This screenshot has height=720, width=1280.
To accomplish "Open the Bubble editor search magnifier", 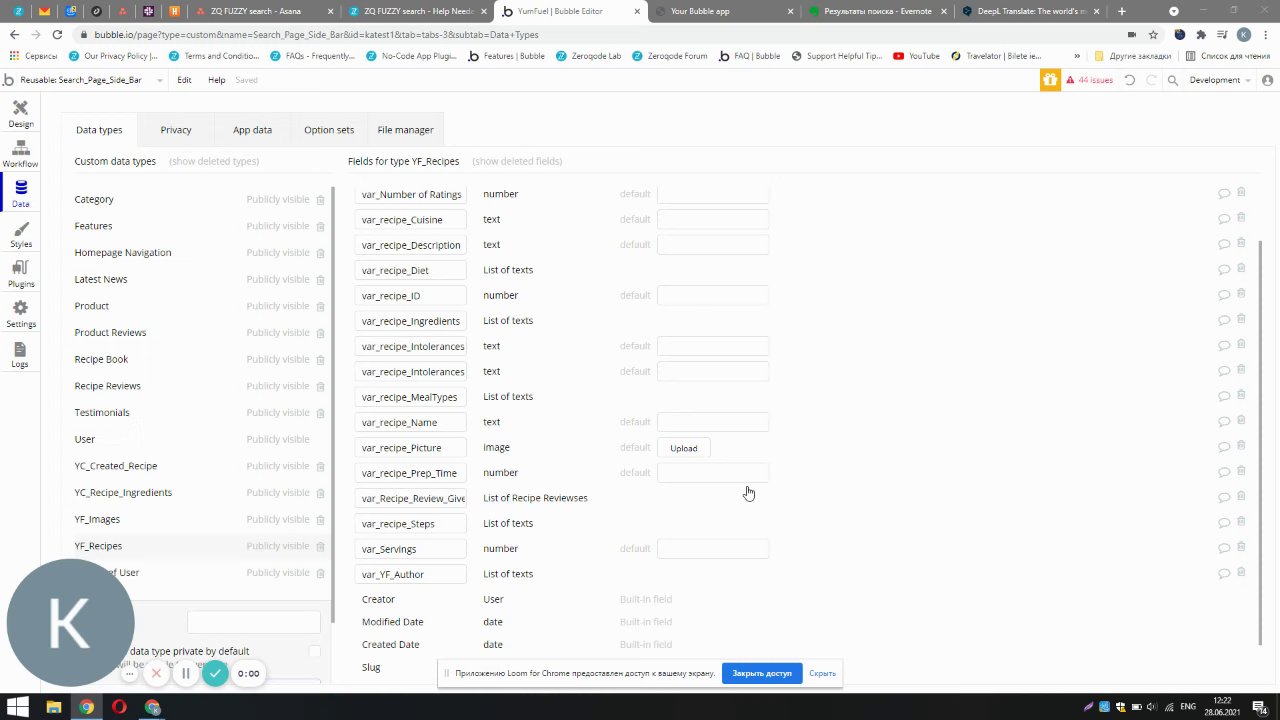I will point(1173,80).
